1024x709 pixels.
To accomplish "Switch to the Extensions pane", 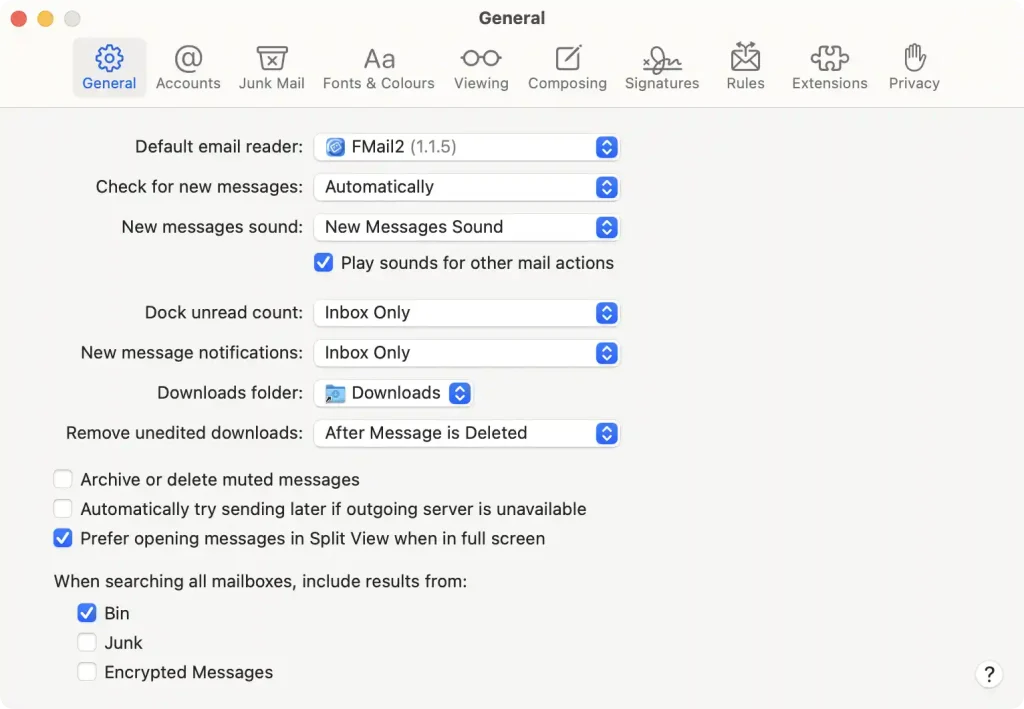I will click(829, 67).
